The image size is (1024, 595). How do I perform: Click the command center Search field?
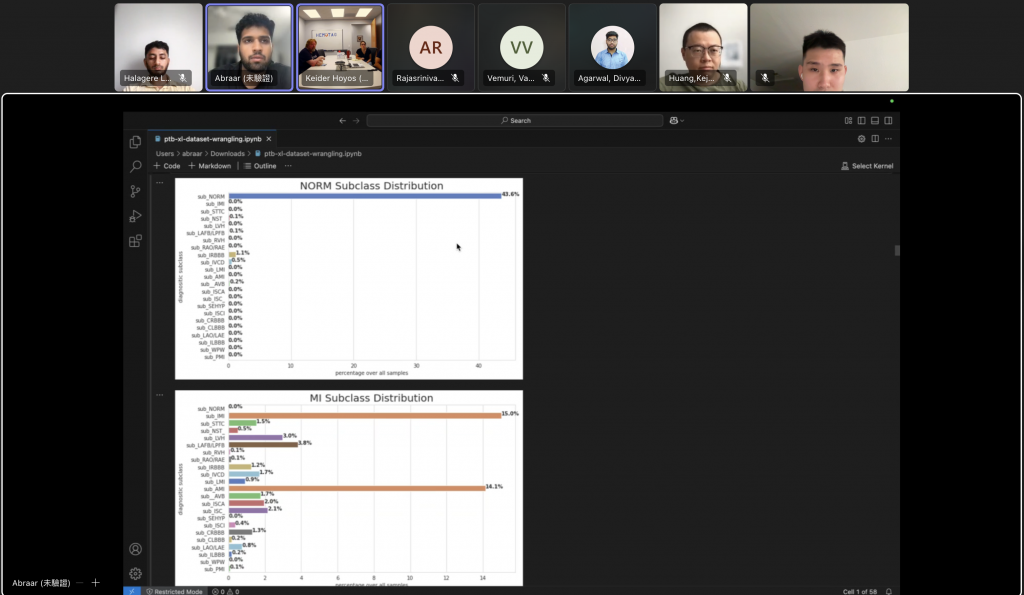[514, 120]
